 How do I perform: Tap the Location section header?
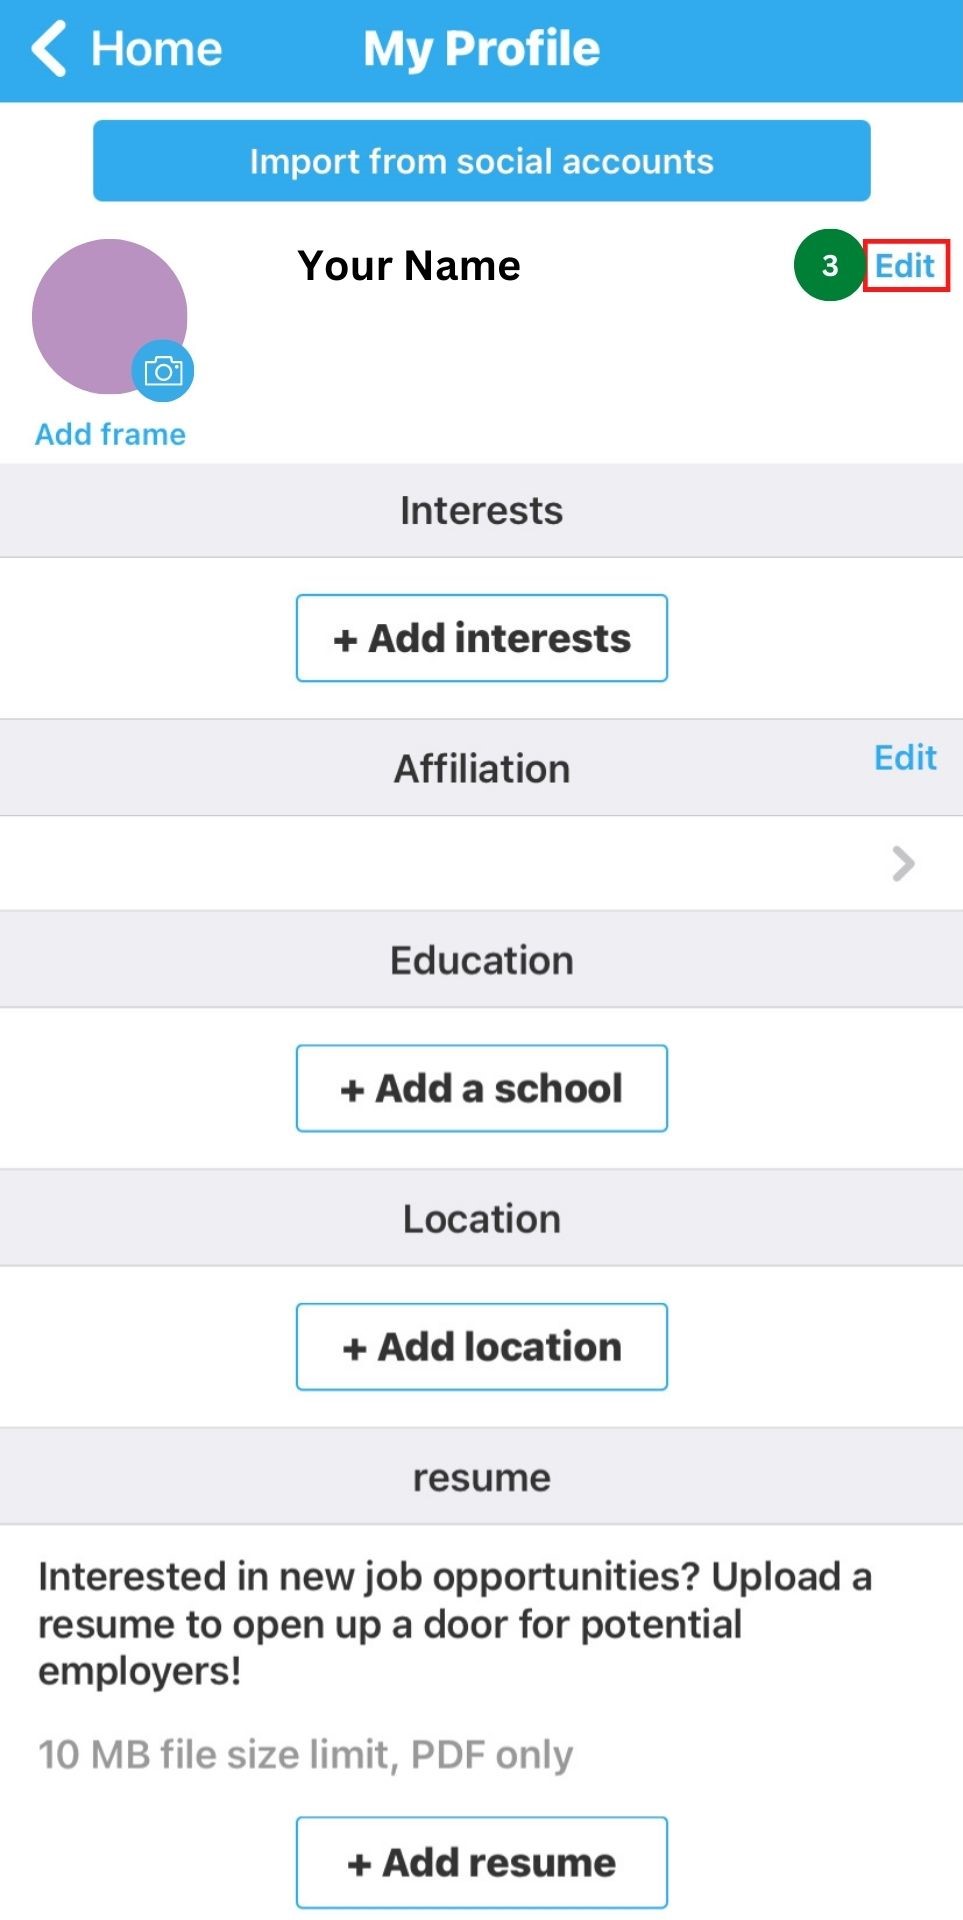click(x=481, y=1219)
